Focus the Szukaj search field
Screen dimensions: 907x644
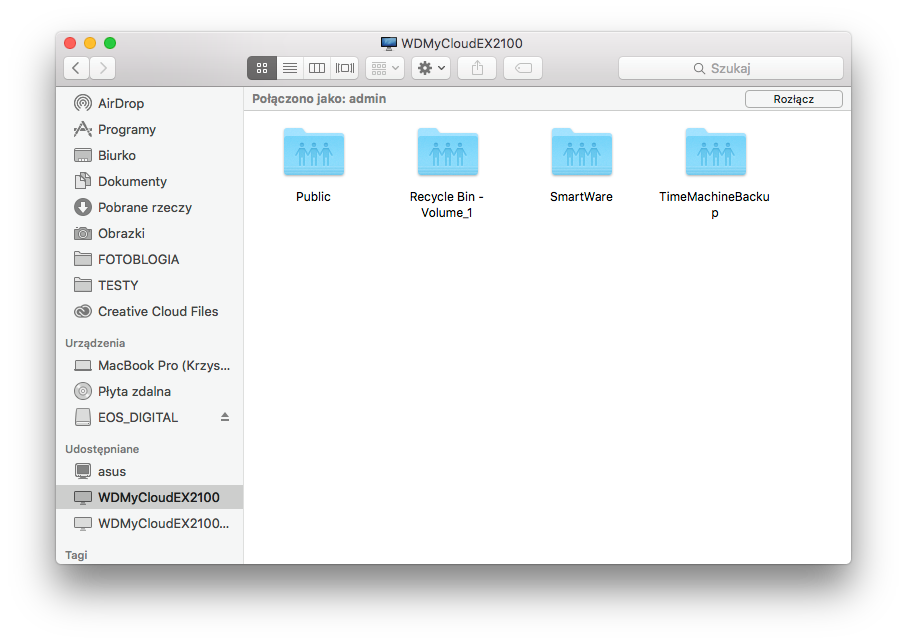[x=731, y=68]
